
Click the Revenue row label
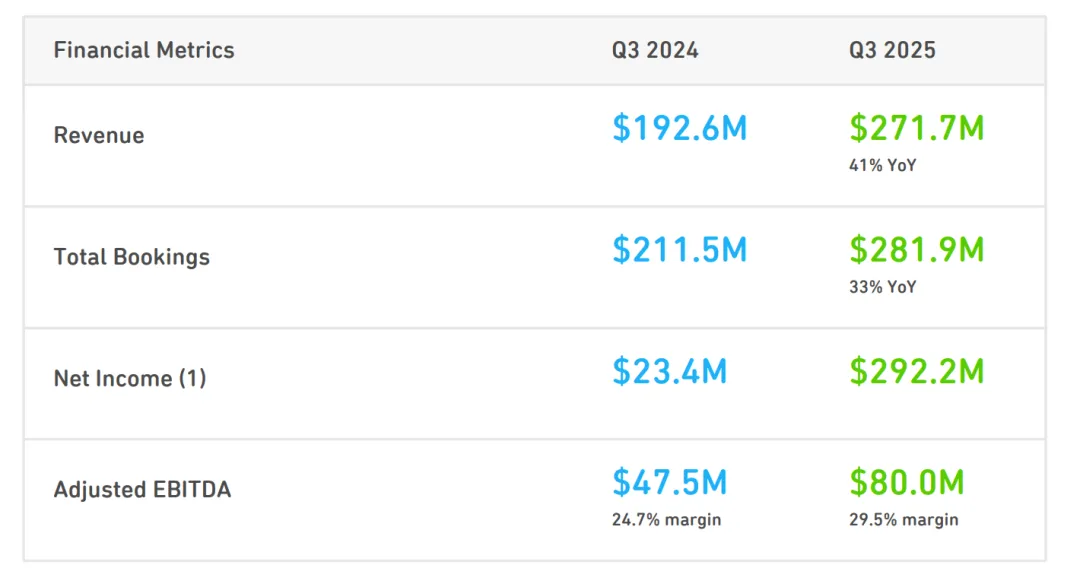[x=99, y=136]
